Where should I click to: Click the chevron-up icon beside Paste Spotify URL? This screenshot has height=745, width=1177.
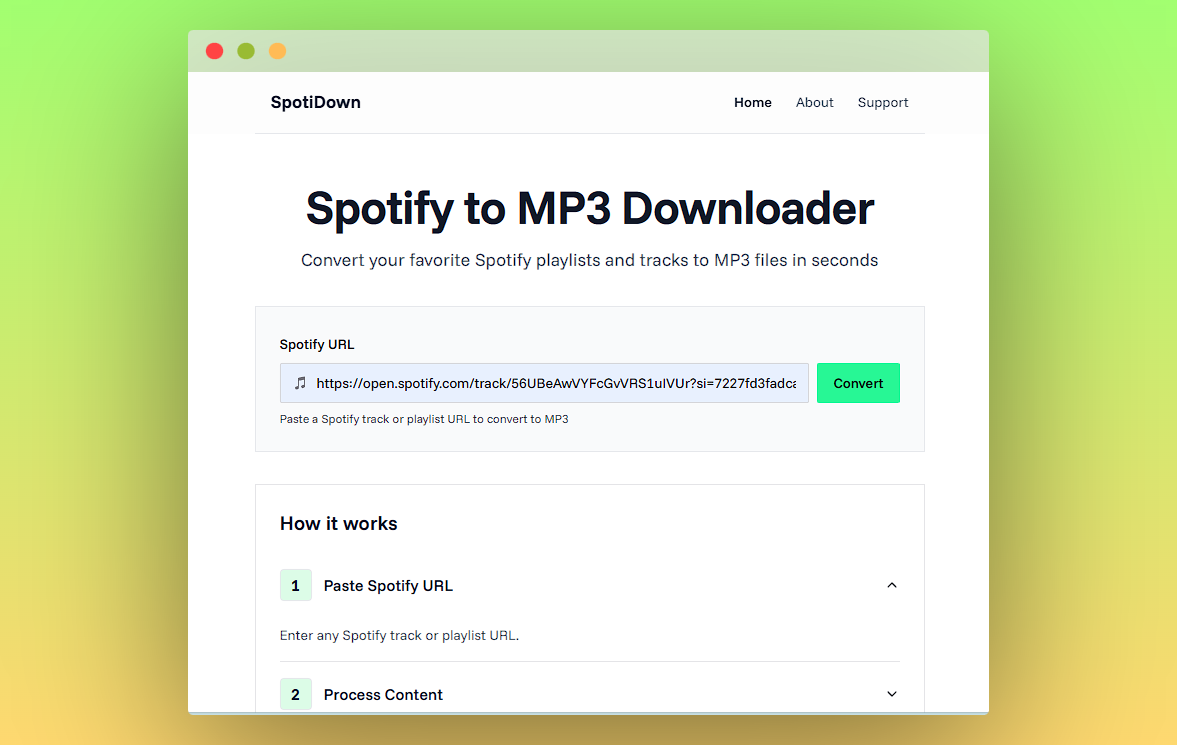pos(891,585)
